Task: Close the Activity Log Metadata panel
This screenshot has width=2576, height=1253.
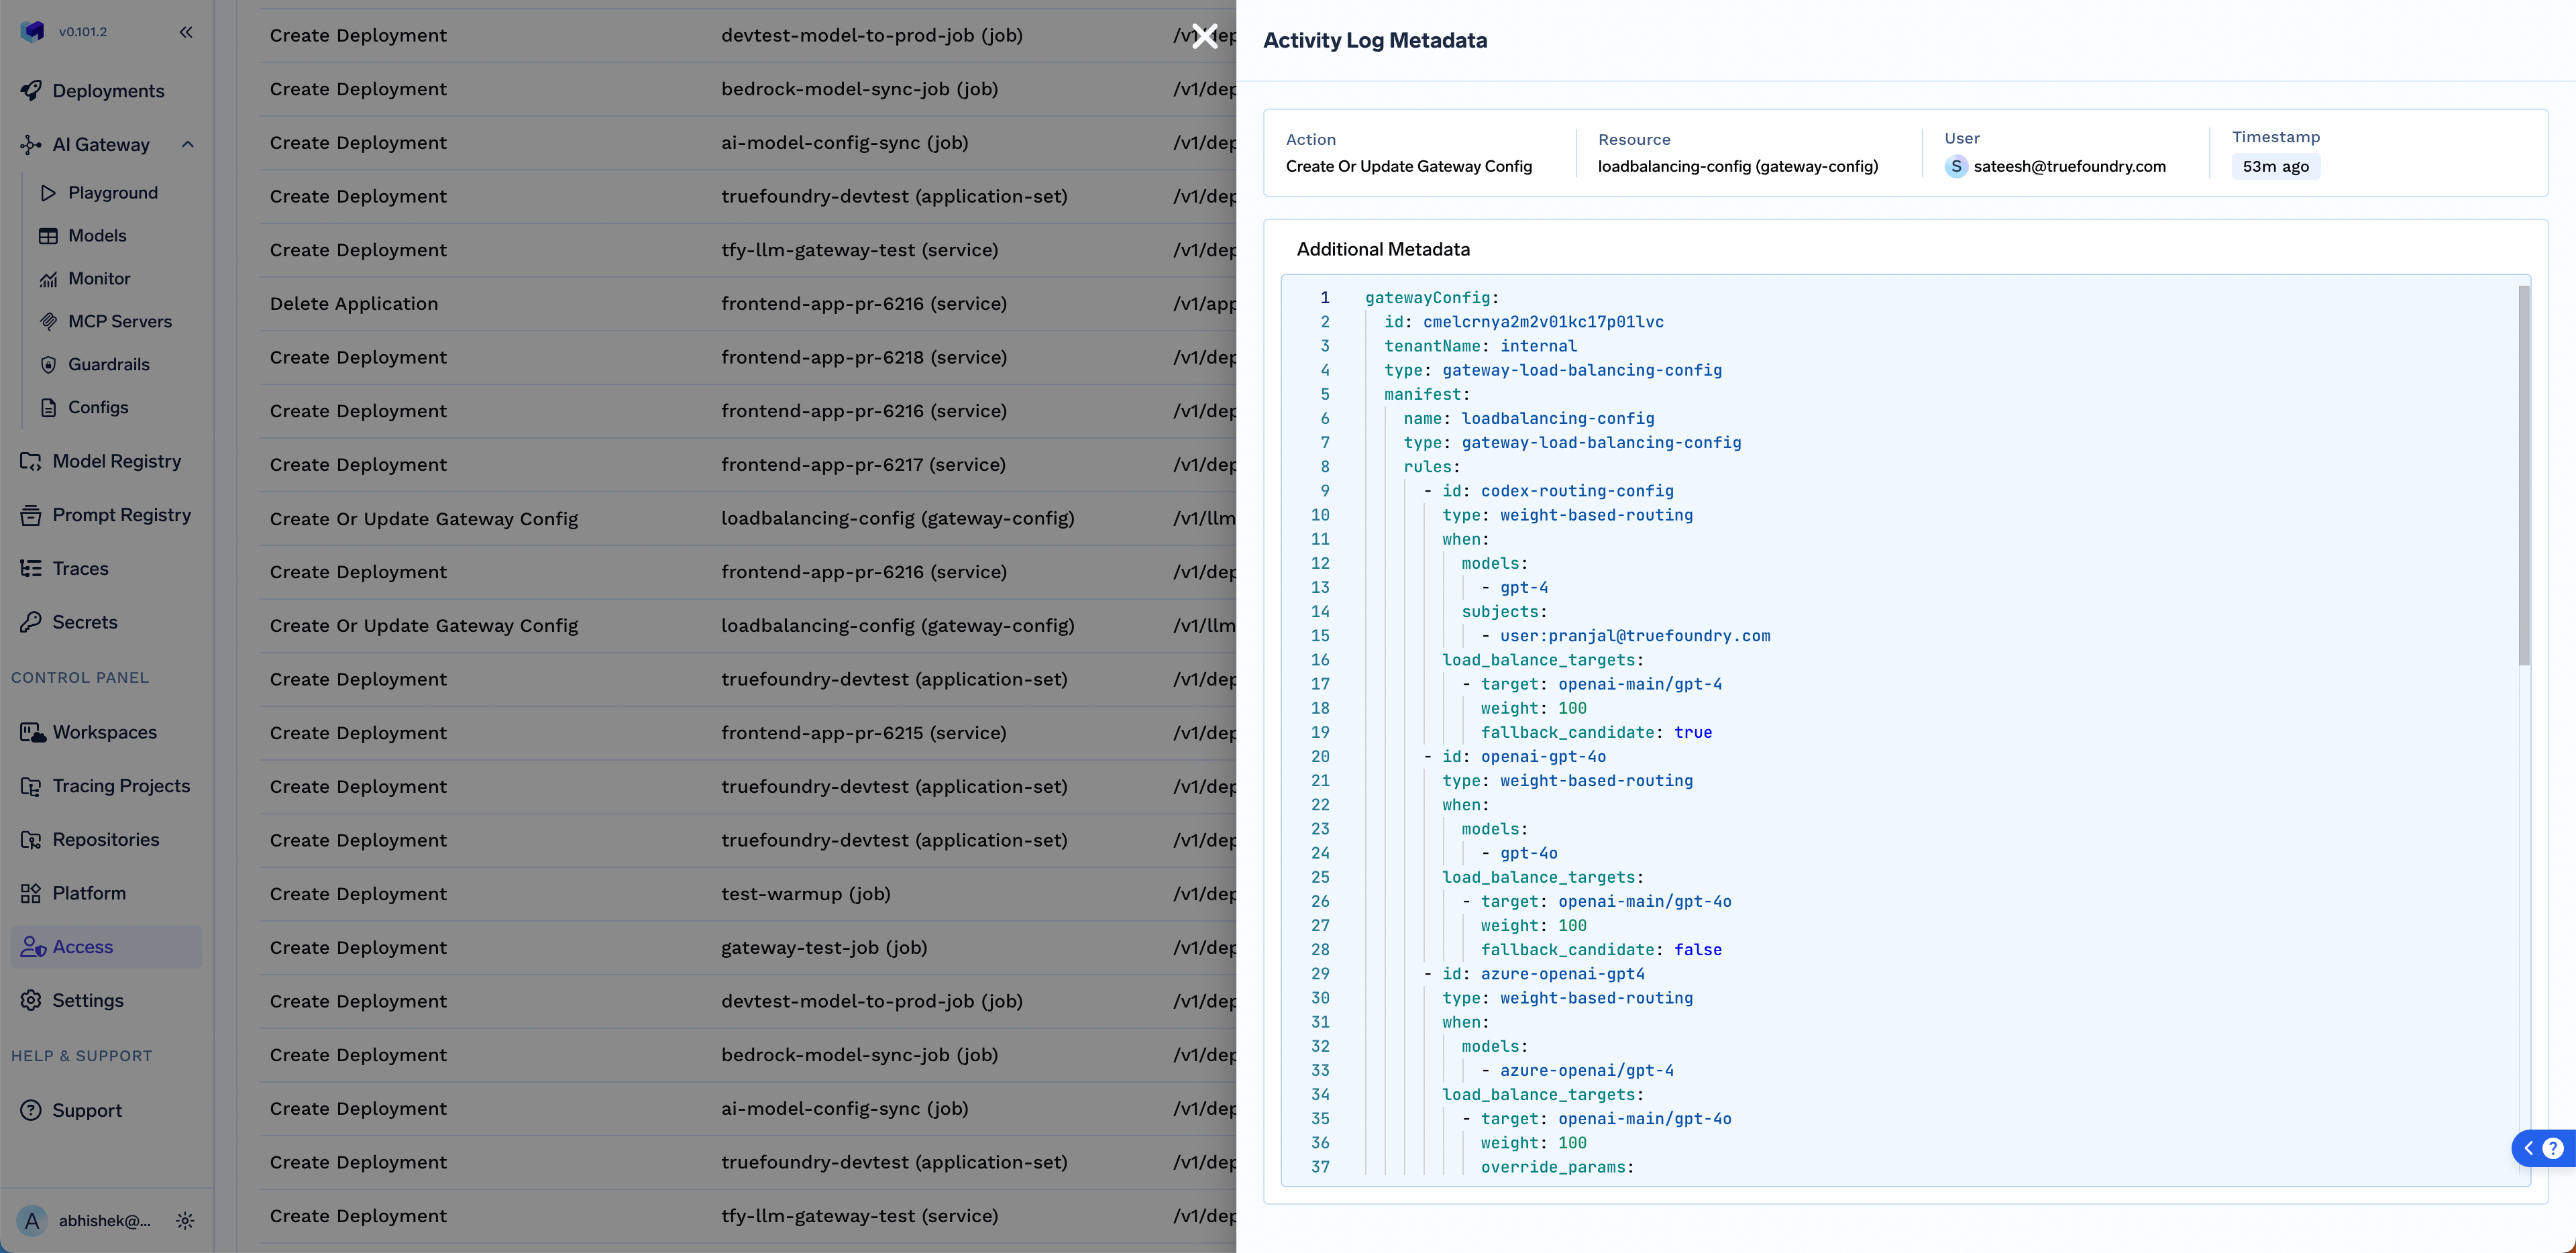Action: [1205, 36]
